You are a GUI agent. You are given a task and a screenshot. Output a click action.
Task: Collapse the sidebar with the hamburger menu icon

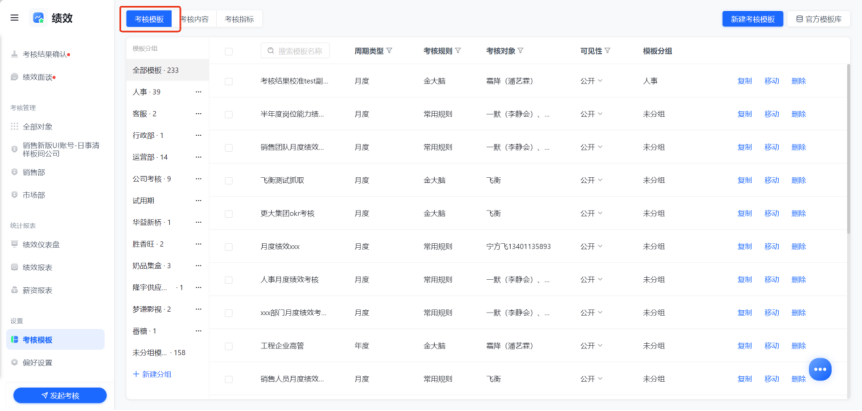point(14,18)
